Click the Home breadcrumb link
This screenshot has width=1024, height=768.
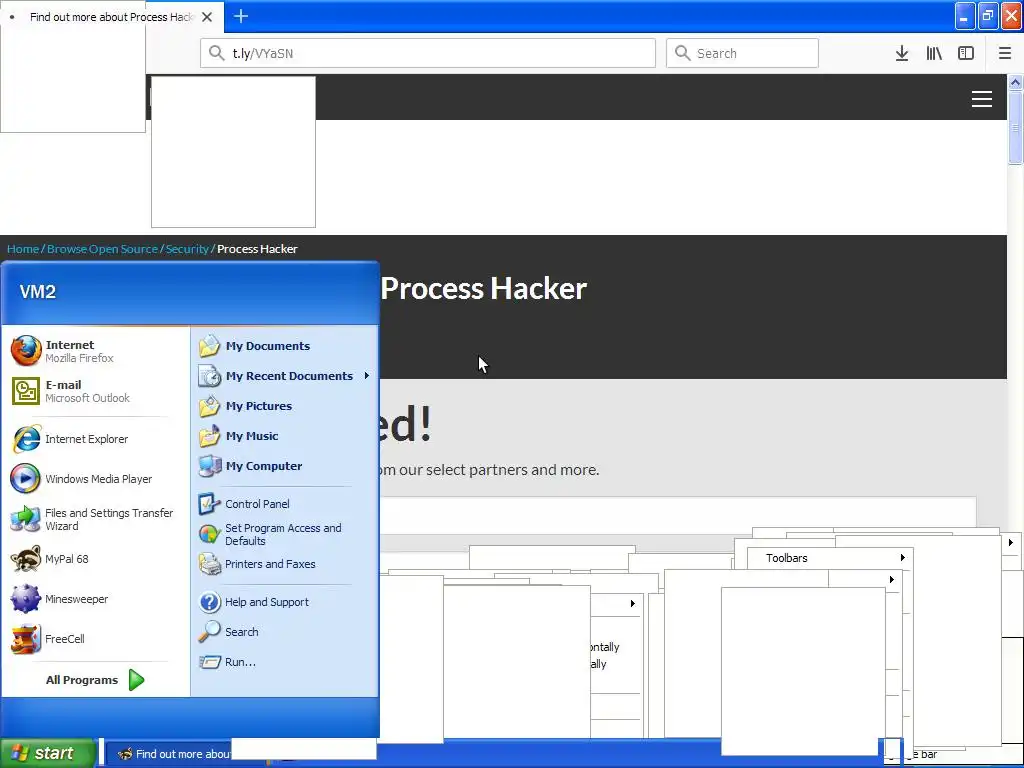tap(23, 249)
